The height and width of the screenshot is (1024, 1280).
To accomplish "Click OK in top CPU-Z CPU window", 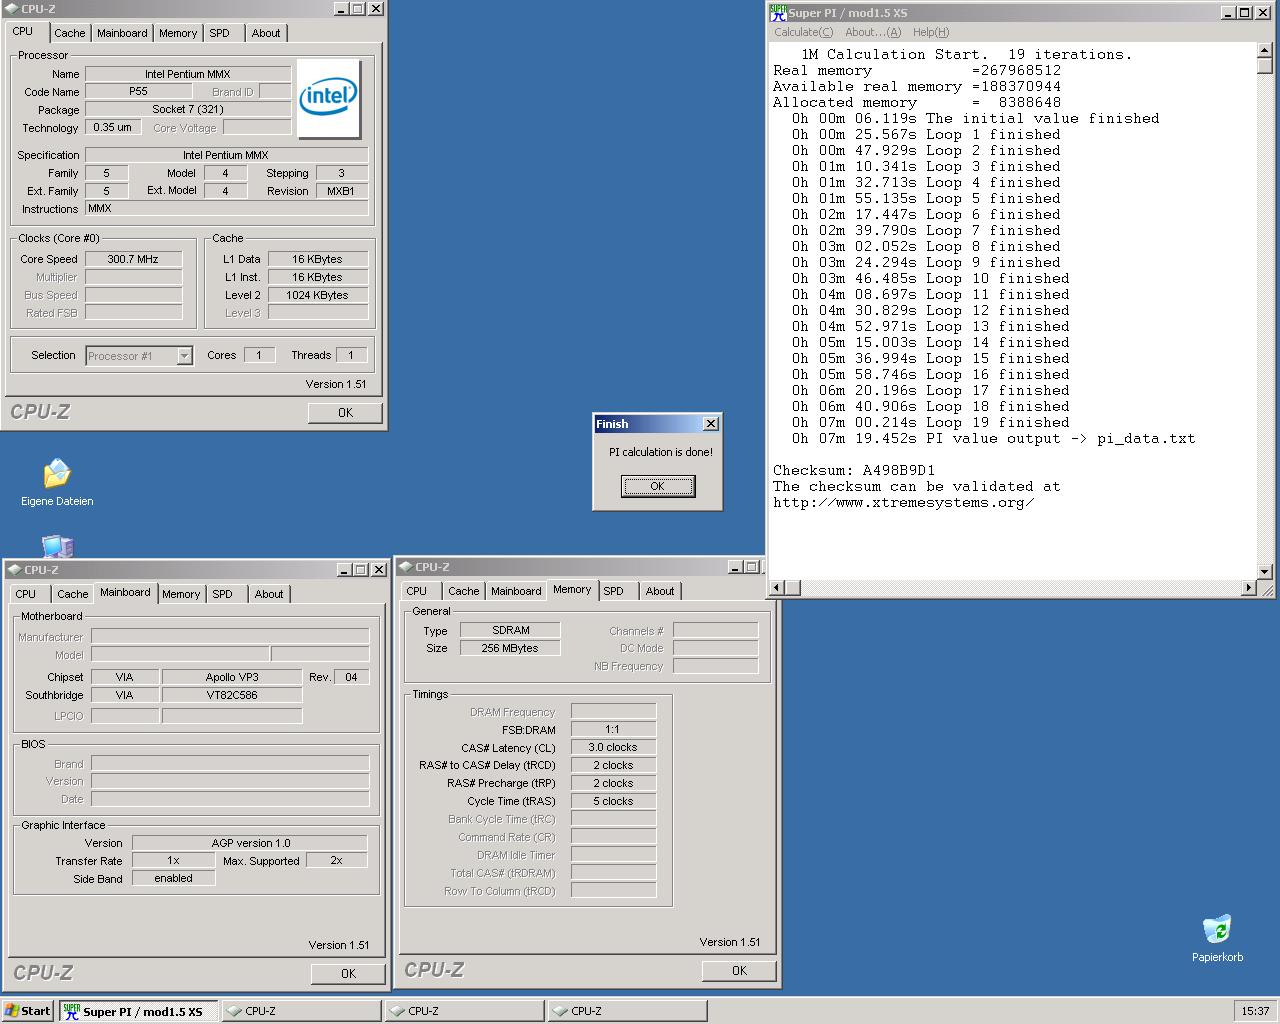I will pyautogui.click(x=345, y=412).
